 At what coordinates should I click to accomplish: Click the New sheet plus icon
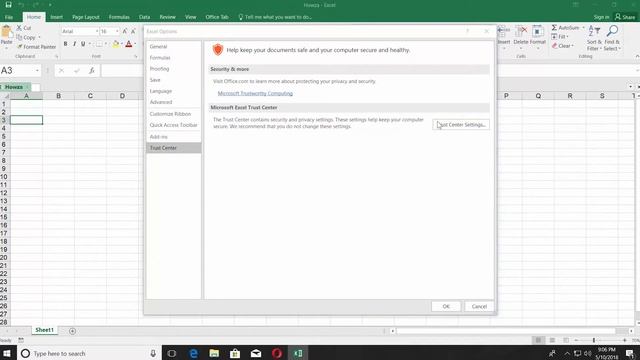[x=72, y=331]
